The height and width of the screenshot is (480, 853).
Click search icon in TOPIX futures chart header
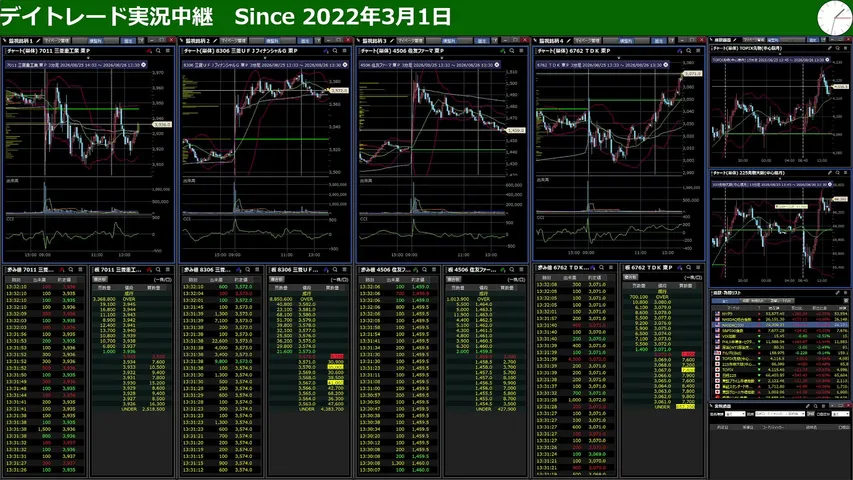(x=838, y=48)
